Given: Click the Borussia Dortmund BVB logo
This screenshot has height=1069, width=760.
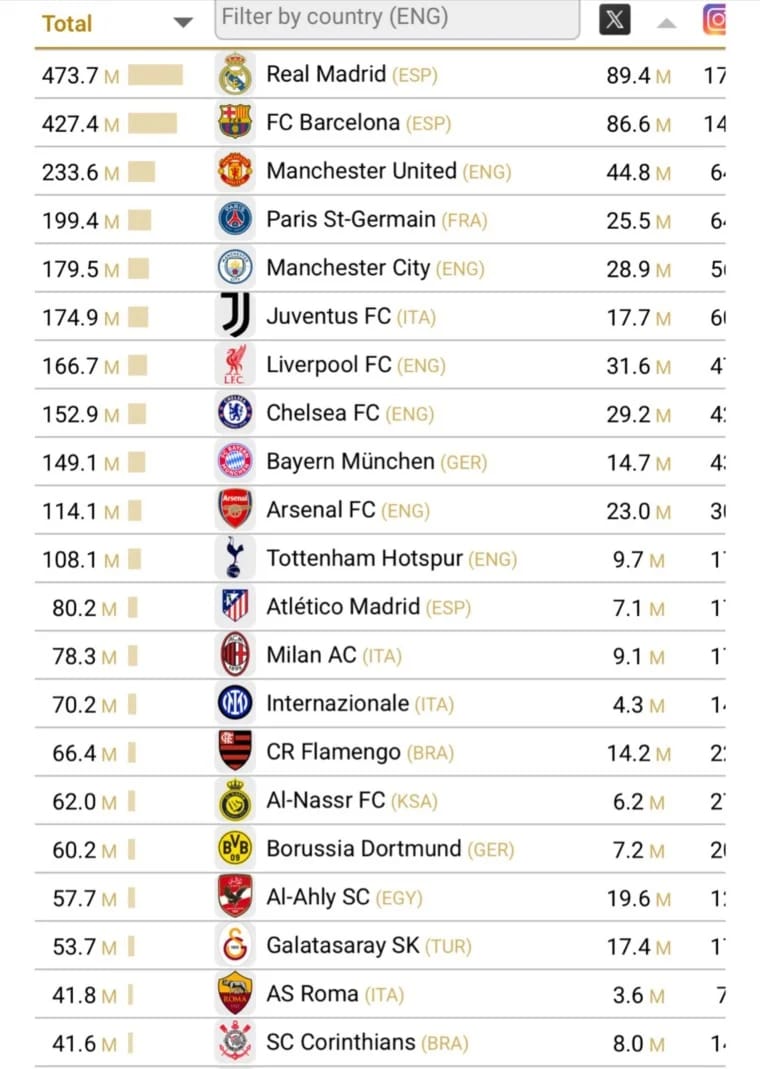Looking at the screenshot, I should [235, 849].
